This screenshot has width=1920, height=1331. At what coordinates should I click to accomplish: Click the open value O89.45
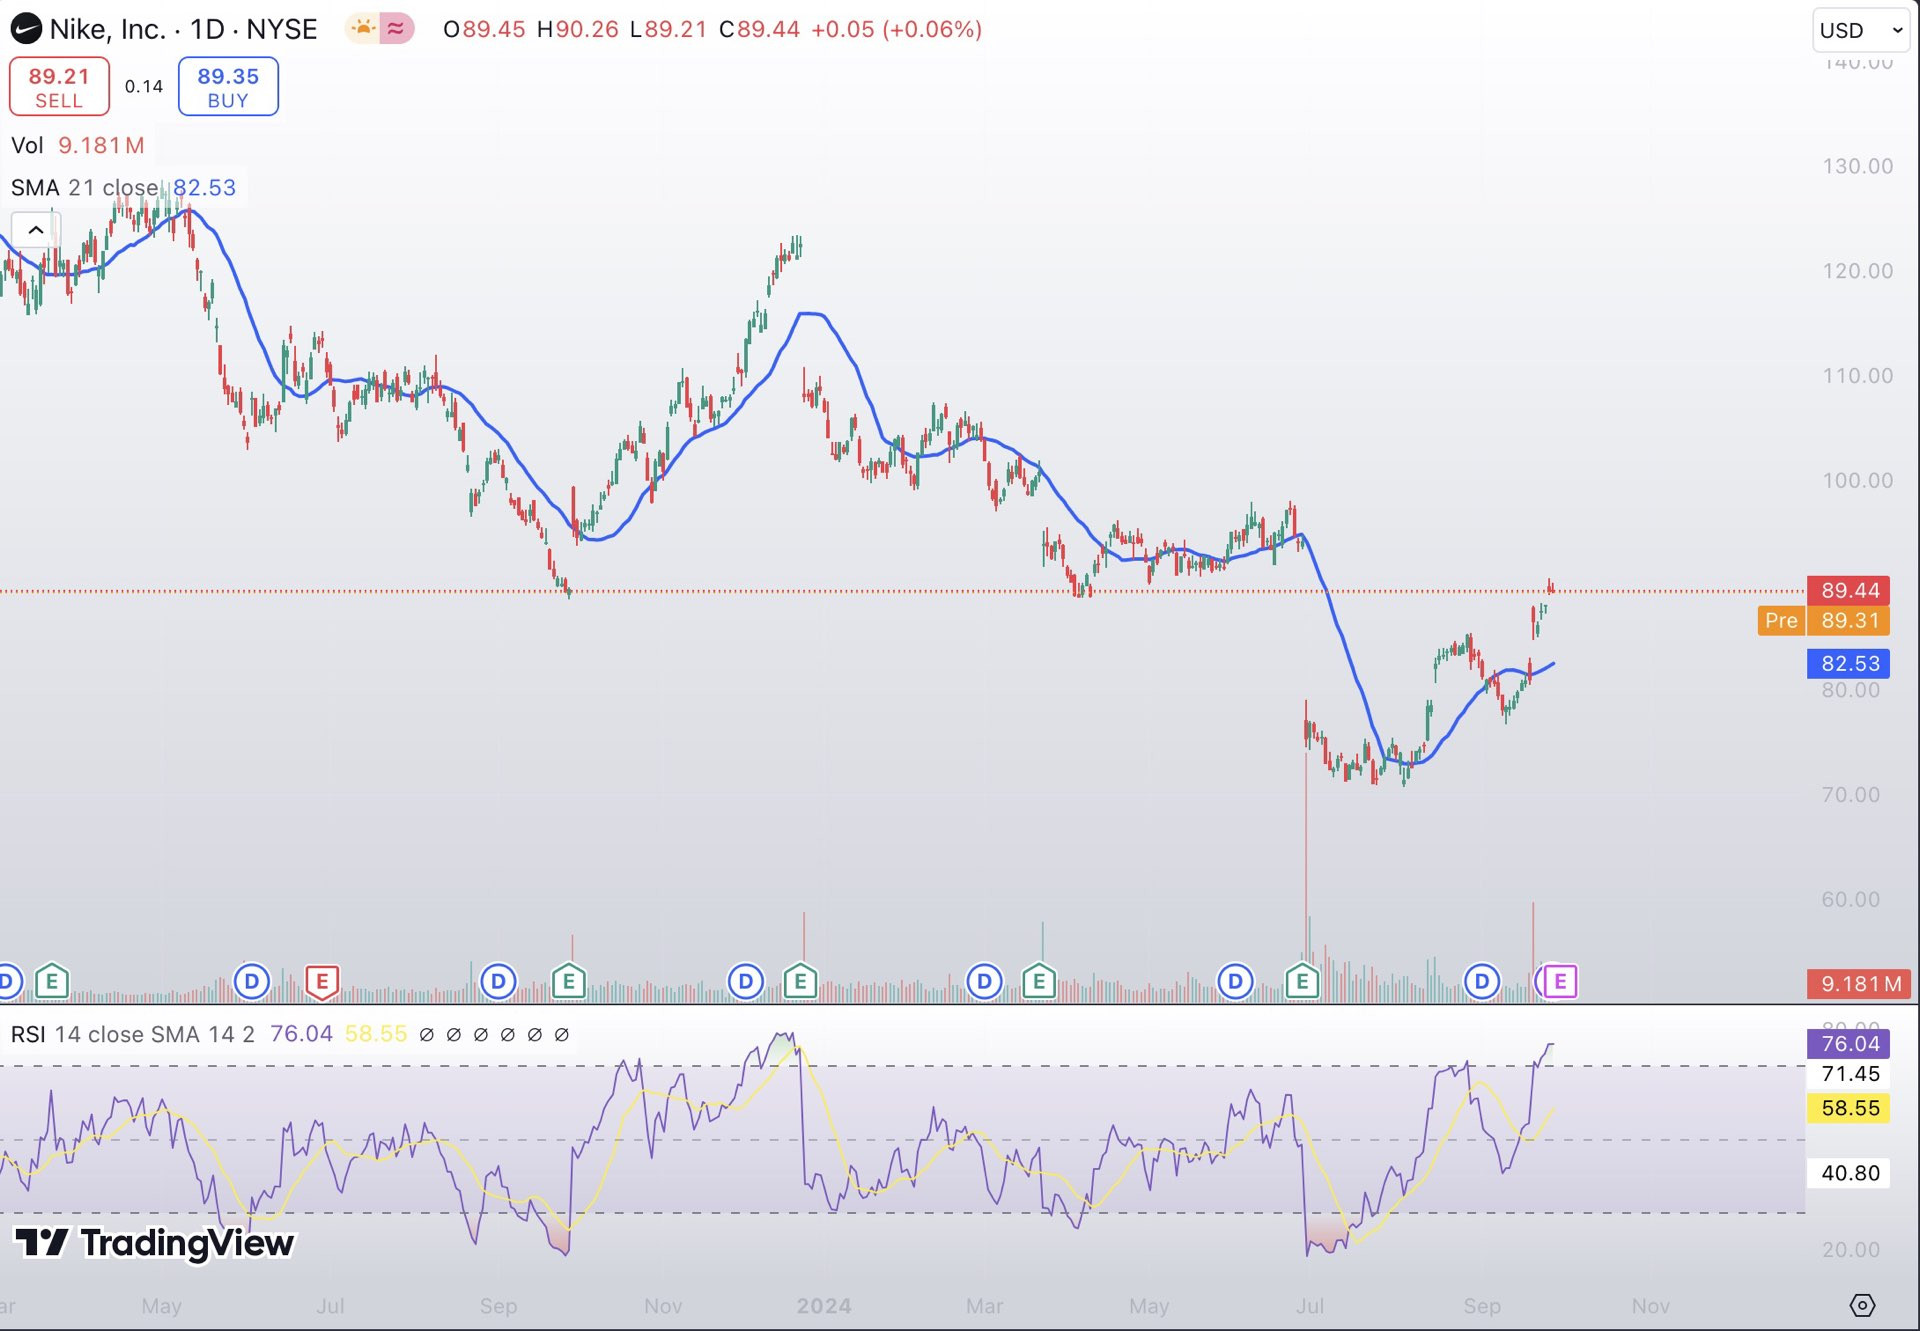click(484, 30)
